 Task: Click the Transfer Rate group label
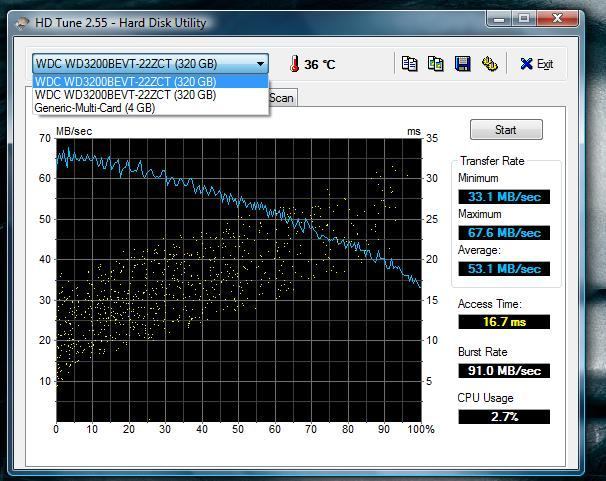pos(492,161)
